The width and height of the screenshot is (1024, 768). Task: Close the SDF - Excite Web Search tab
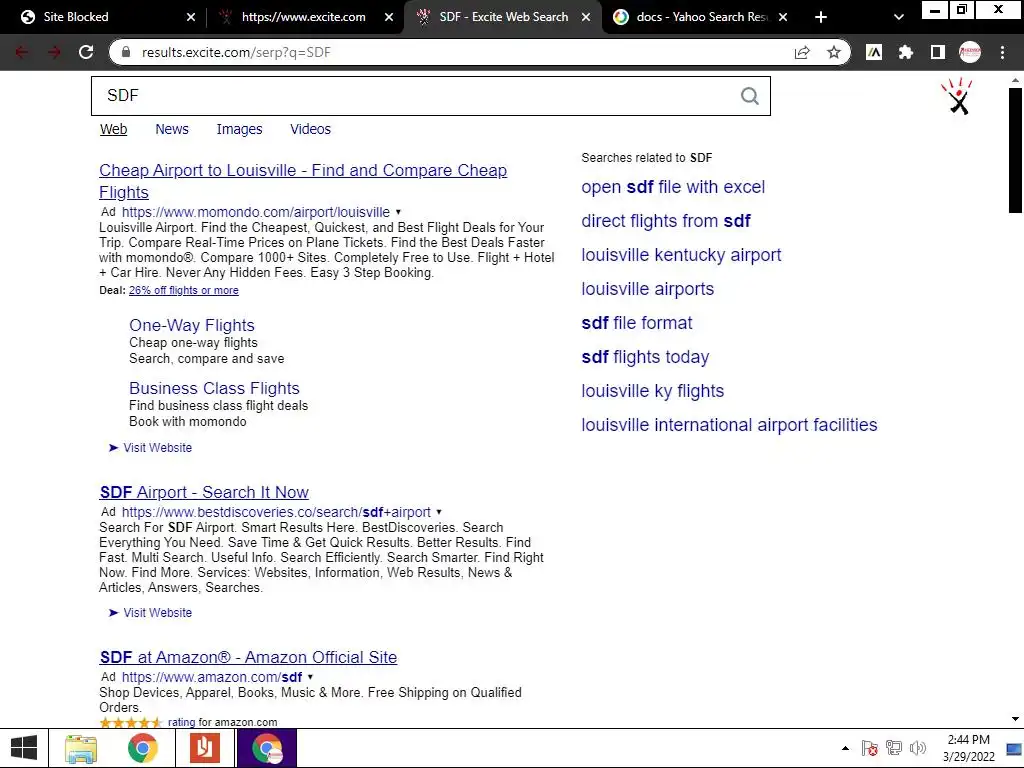(x=586, y=17)
